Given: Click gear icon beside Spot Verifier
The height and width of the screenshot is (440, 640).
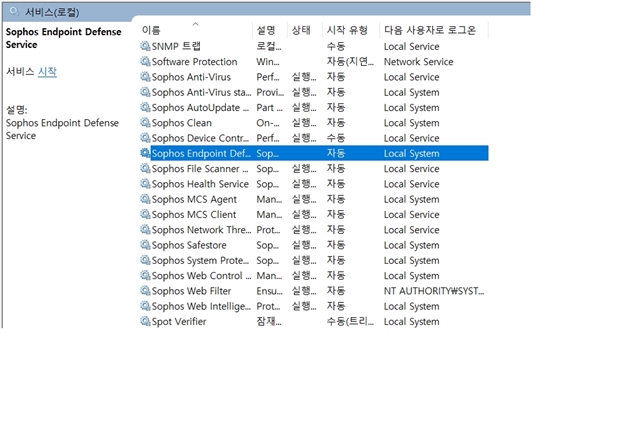Looking at the screenshot, I should pos(145,321).
